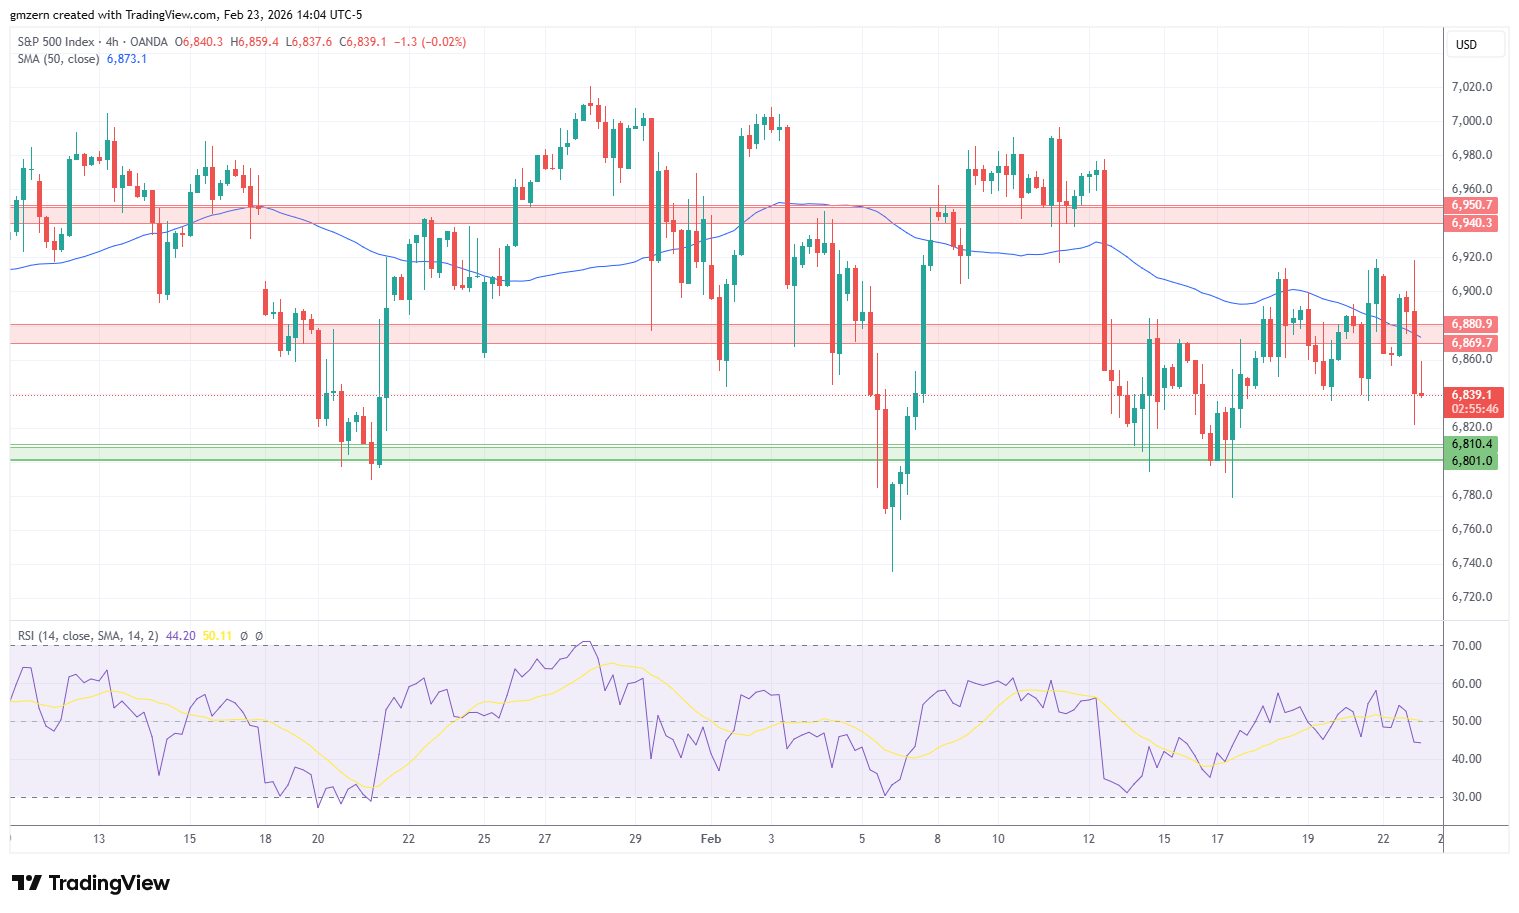The width and height of the screenshot is (1519, 913).
Task: Click the high value H6,859.4
Action: (x=255, y=42)
